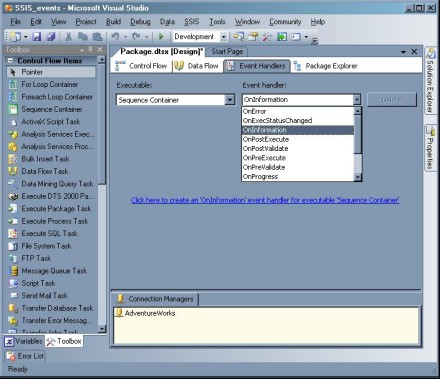This screenshot has width=440, height=379.
Task: Click the Paste toolbar icon
Action: (97, 37)
